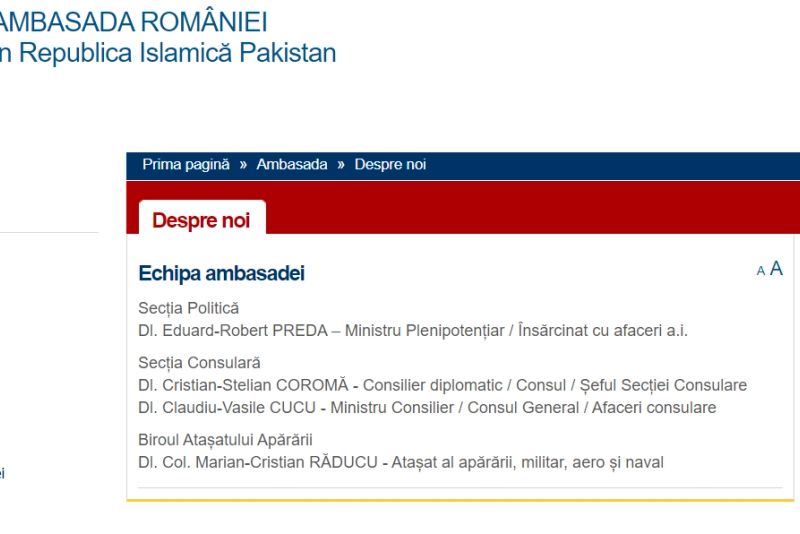Click the » separator after Ambasada

click(341, 165)
